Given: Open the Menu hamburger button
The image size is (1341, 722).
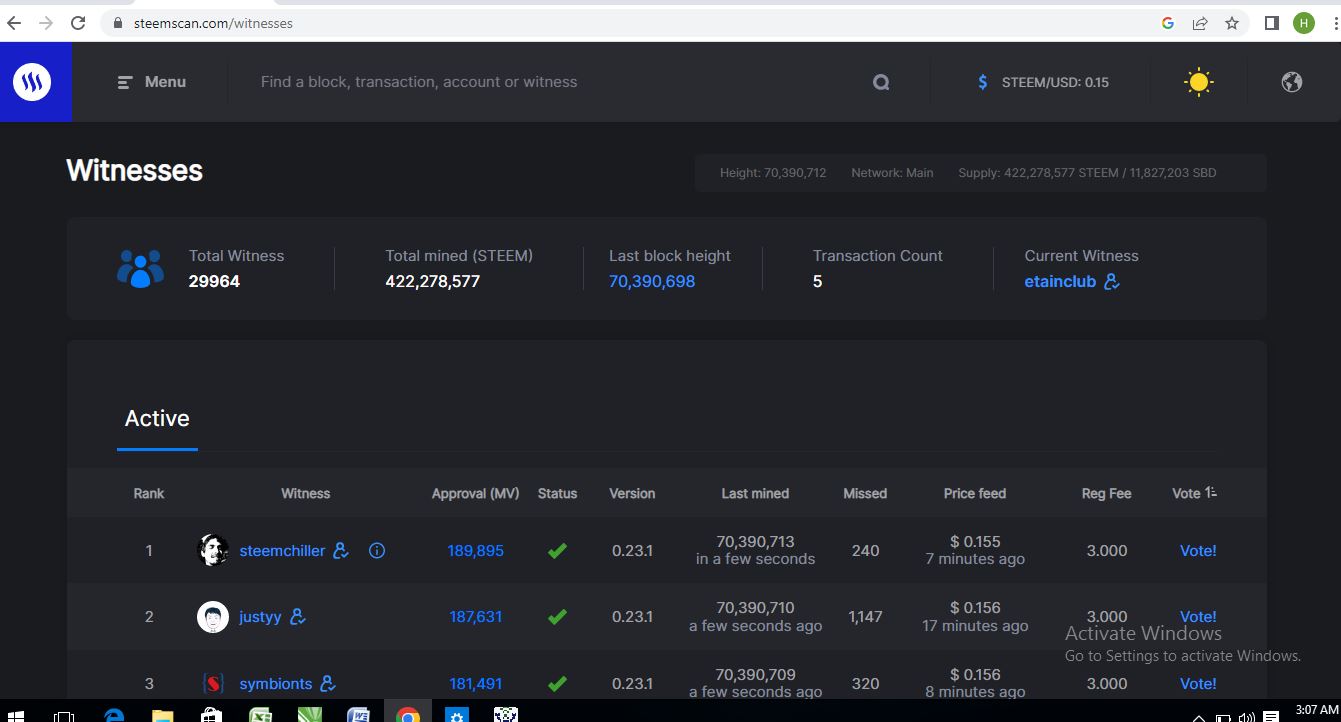Looking at the screenshot, I should pyautogui.click(x=152, y=82).
